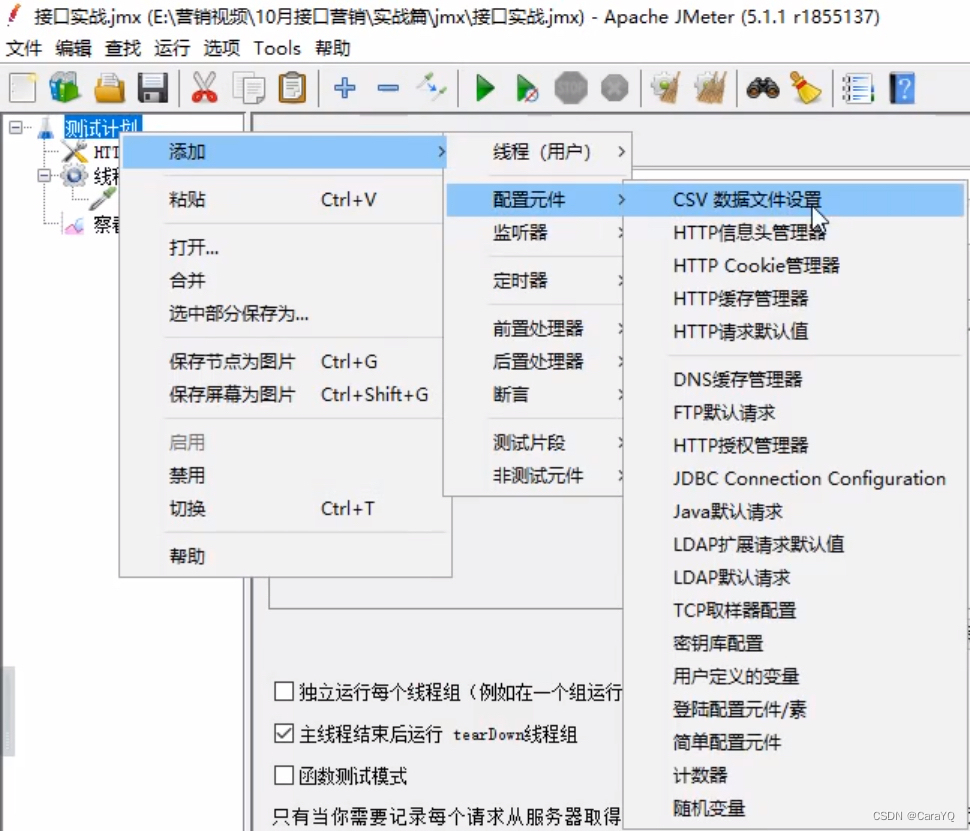This screenshot has height=831, width=970.
Task: Add 计数器 config element
Action: (x=794, y=775)
